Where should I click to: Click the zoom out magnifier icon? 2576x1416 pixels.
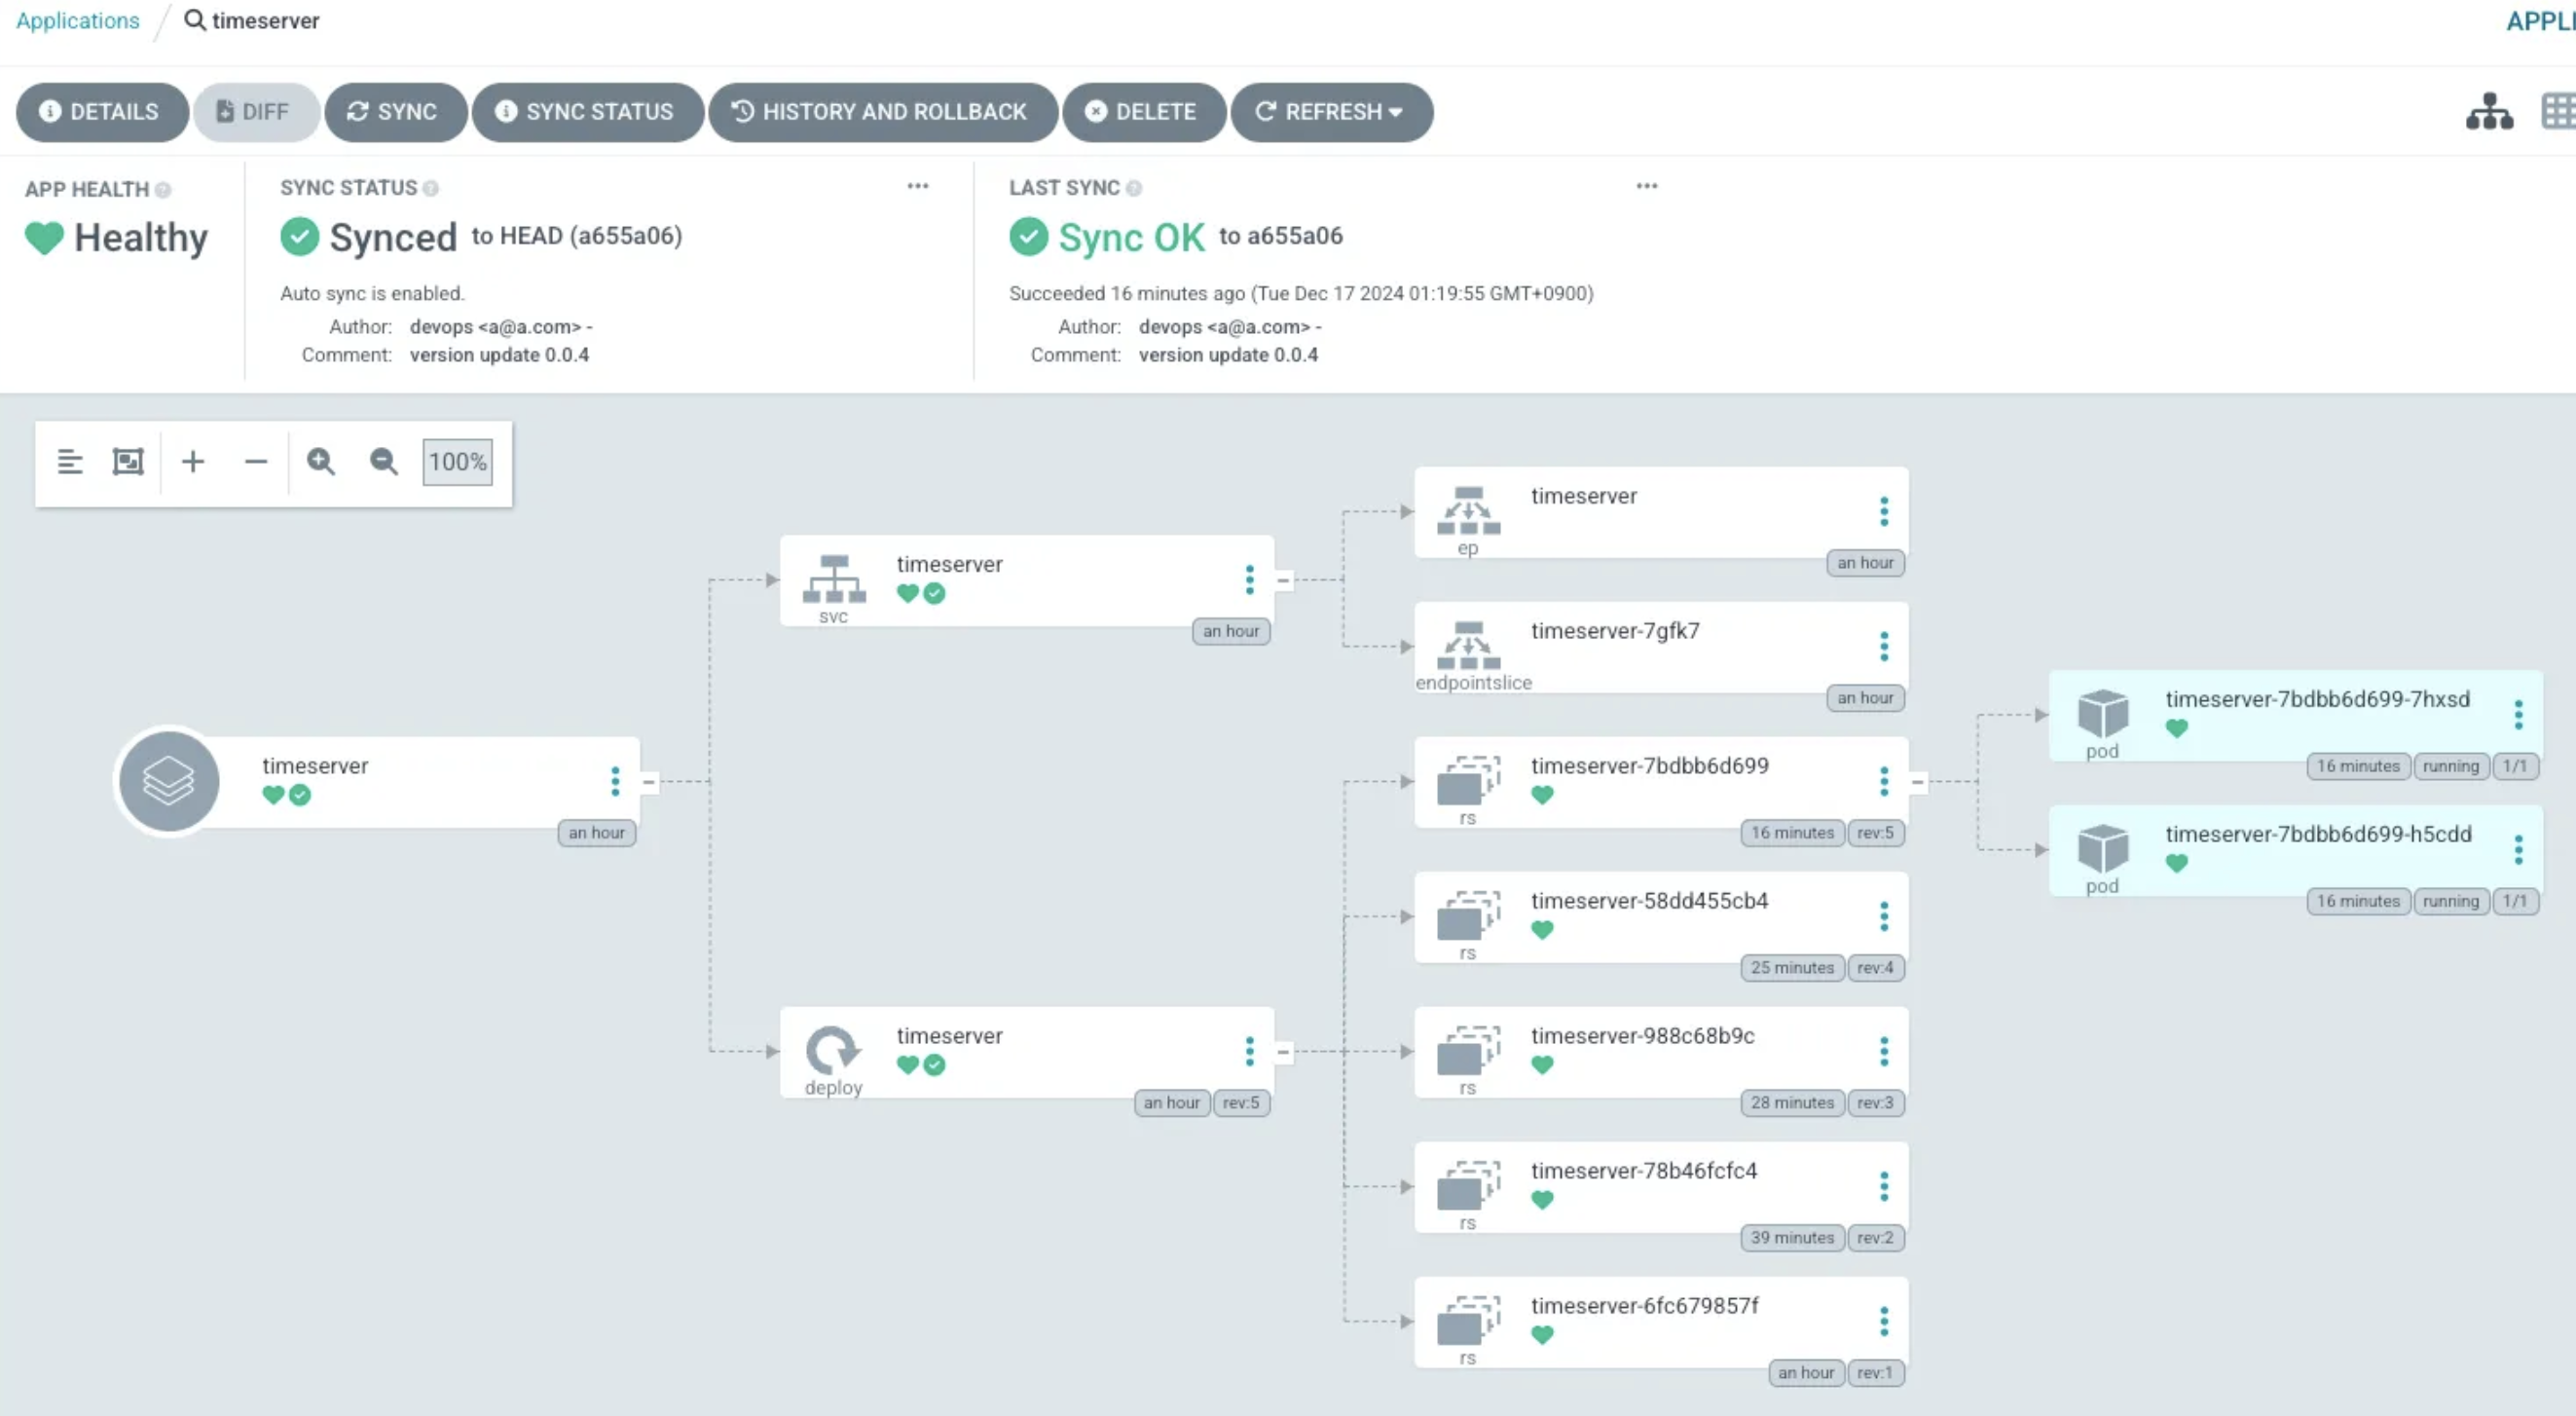pyautogui.click(x=383, y=461)
